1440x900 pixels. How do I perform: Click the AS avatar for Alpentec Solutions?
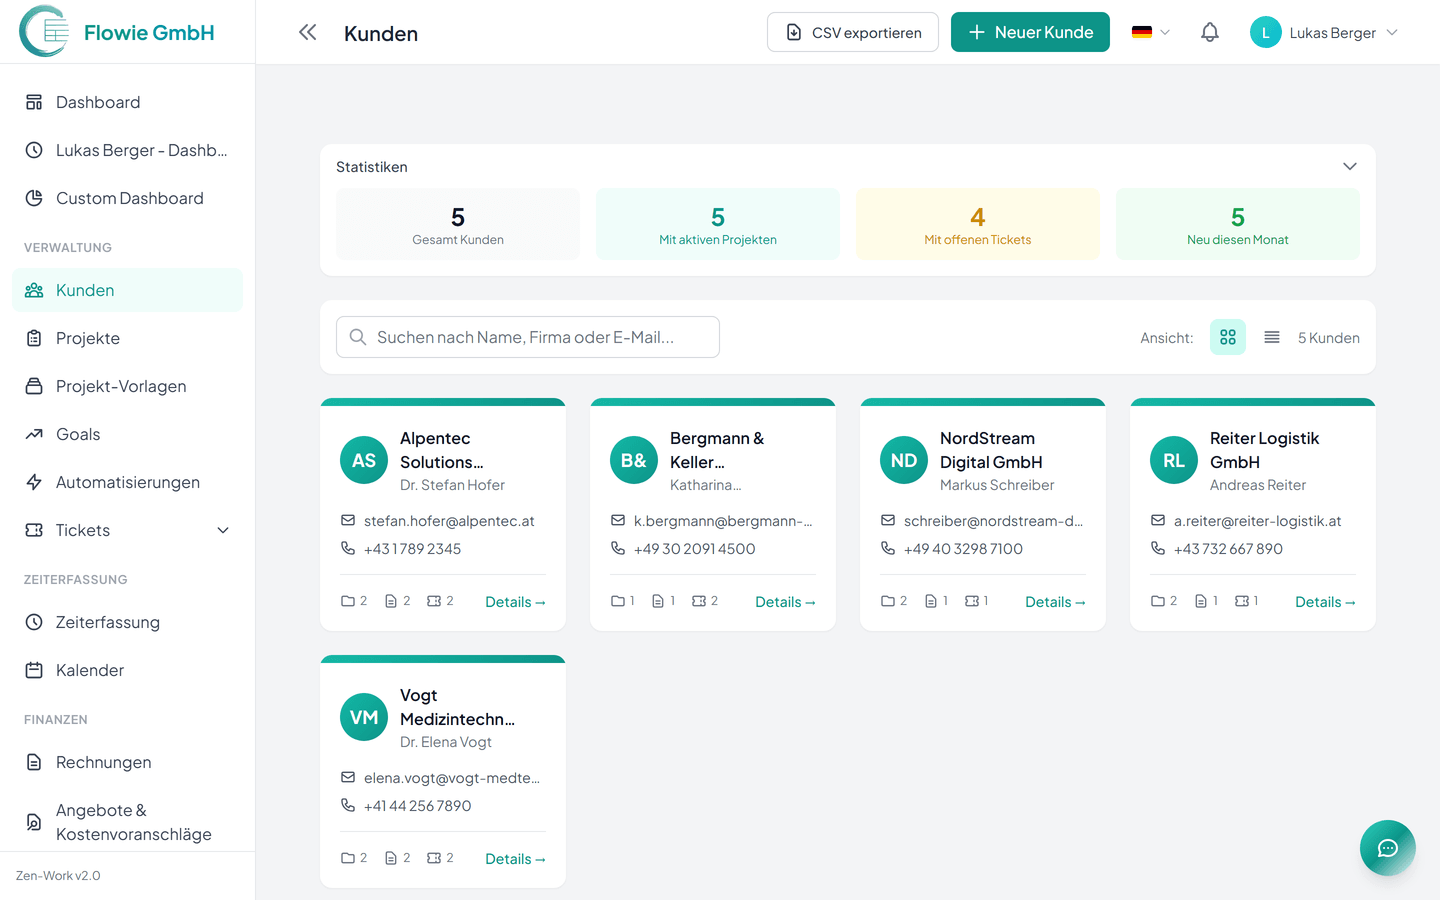(x=364, y=461)
